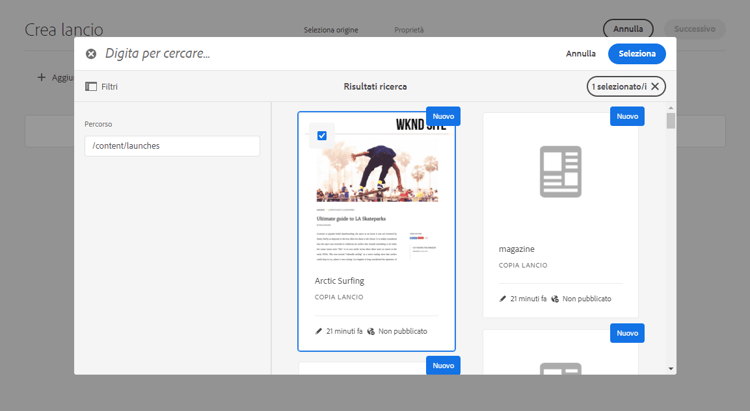Click 'Non pubblicato' on Arctic Surfing card

[x=403, y=331]
